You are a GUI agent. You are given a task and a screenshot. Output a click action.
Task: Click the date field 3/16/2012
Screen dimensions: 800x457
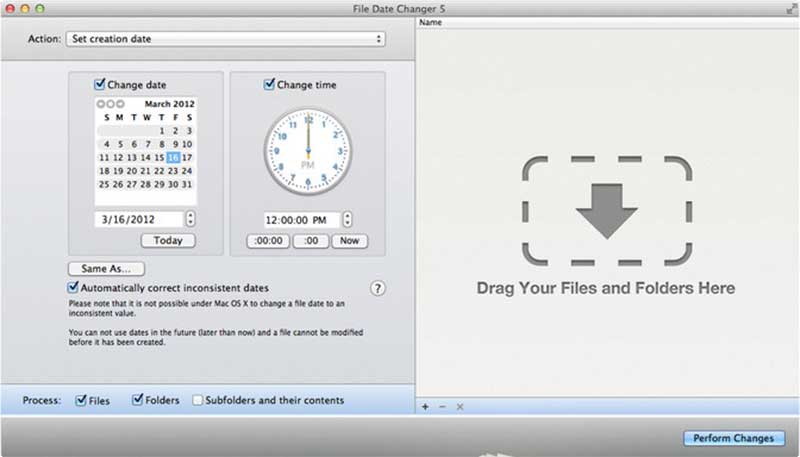point(139,219)
